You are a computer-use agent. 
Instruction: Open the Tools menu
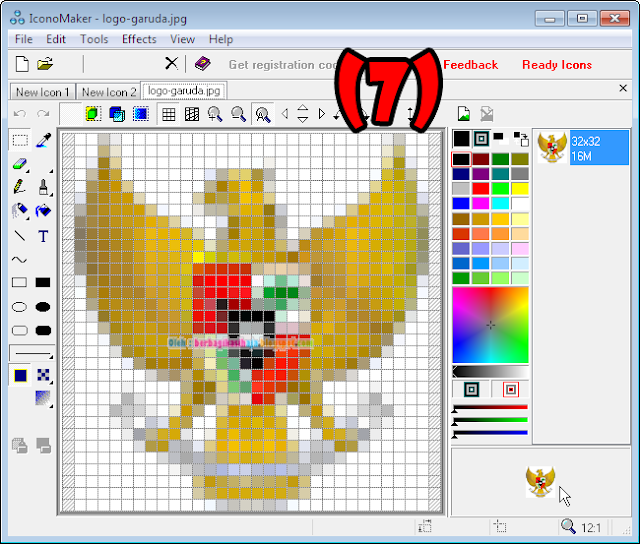(x=94, y=39)
